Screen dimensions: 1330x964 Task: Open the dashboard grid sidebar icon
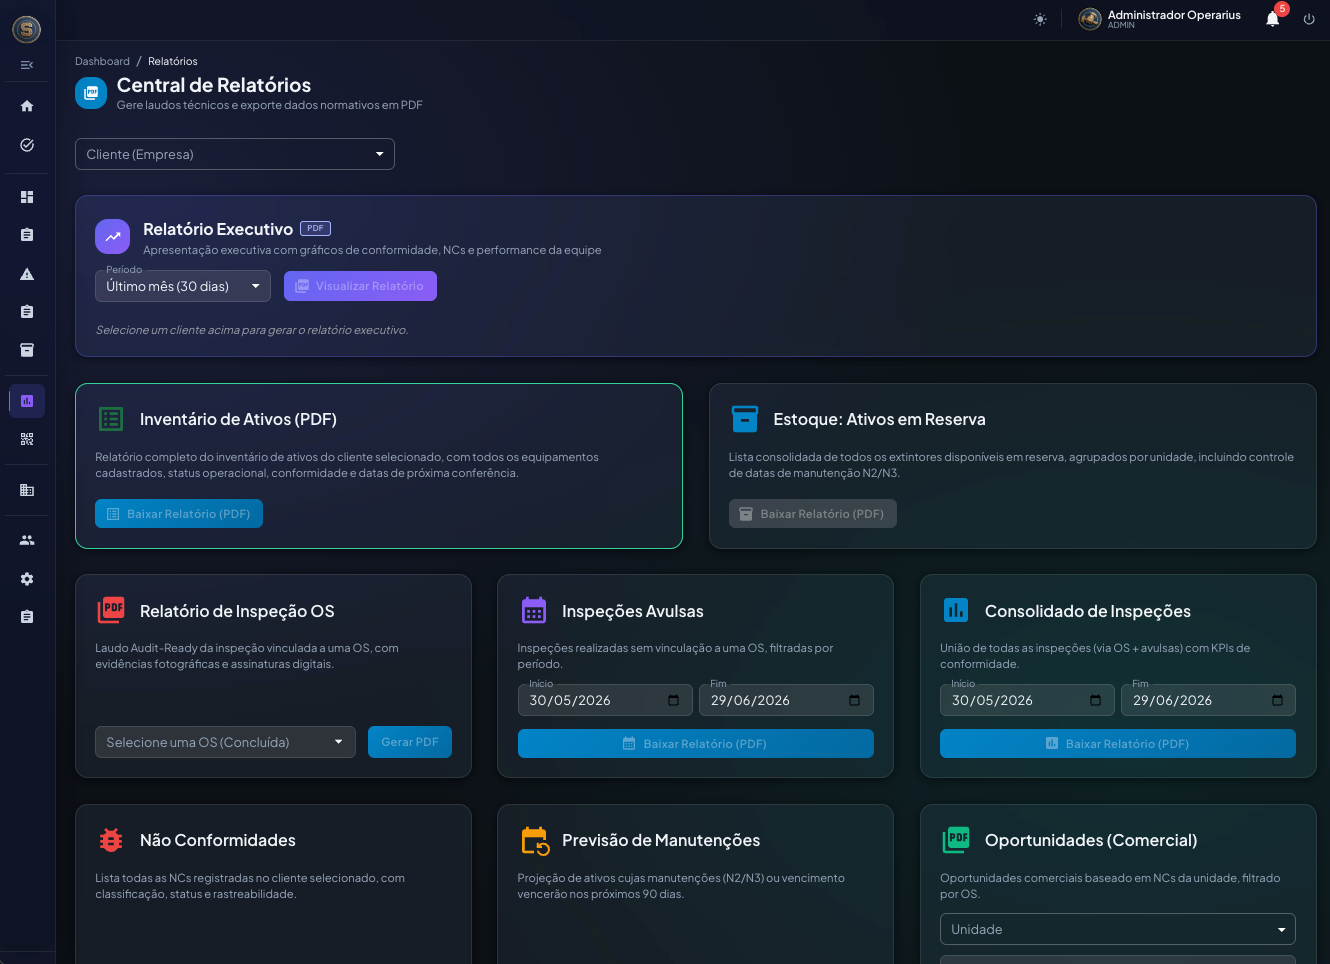[x=27, y=197]
